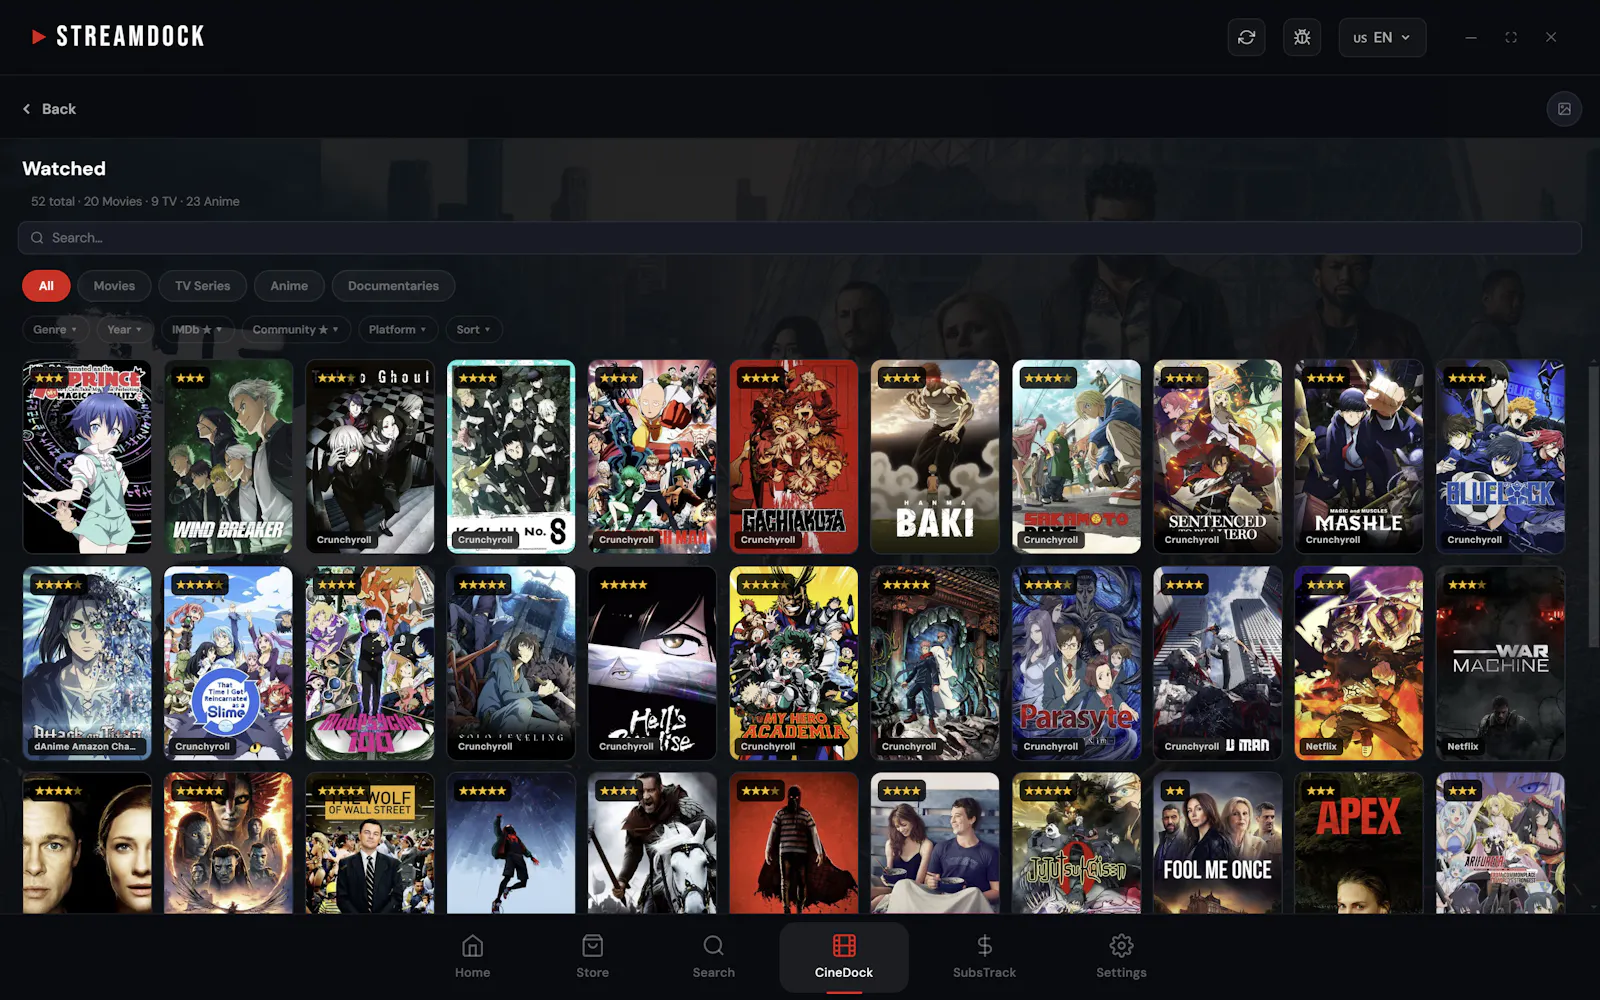Select the Movies category tab

click(114, 286)
